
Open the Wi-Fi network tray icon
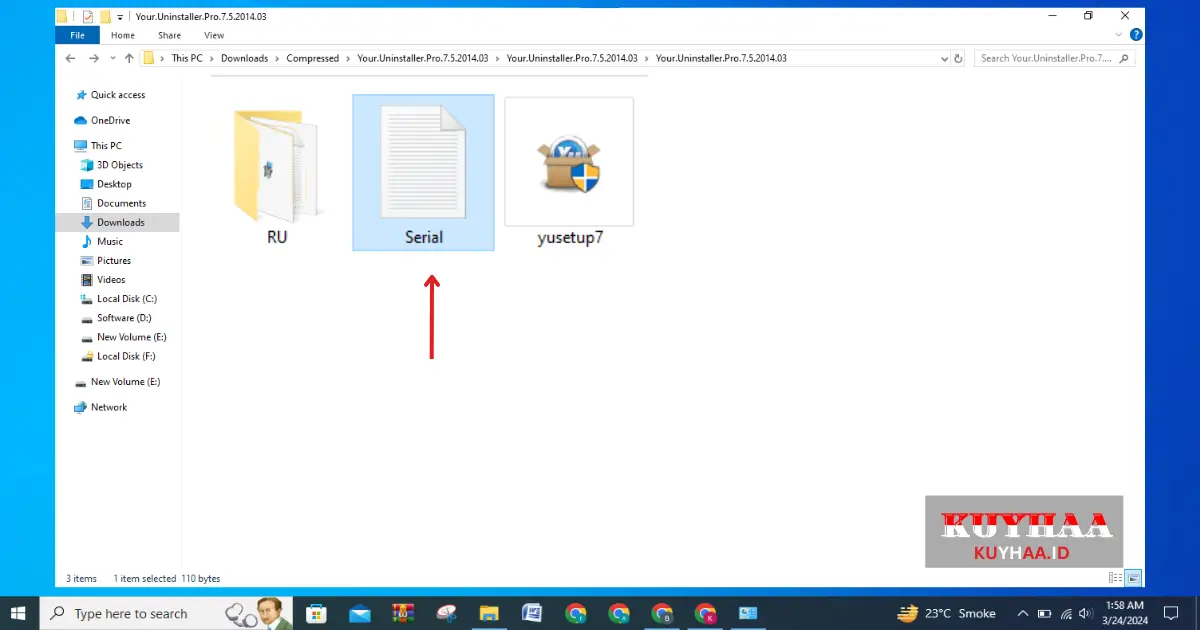[1066, 613]
